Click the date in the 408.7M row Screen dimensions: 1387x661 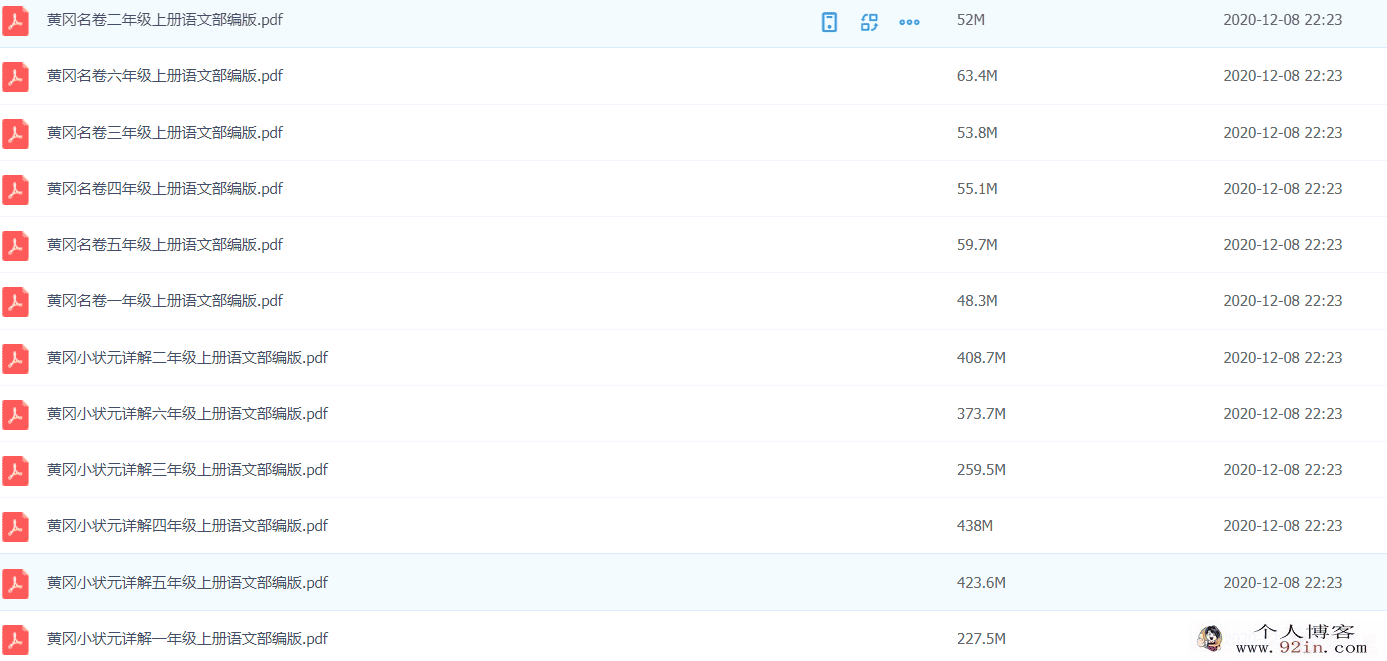tap(1283, 358)
